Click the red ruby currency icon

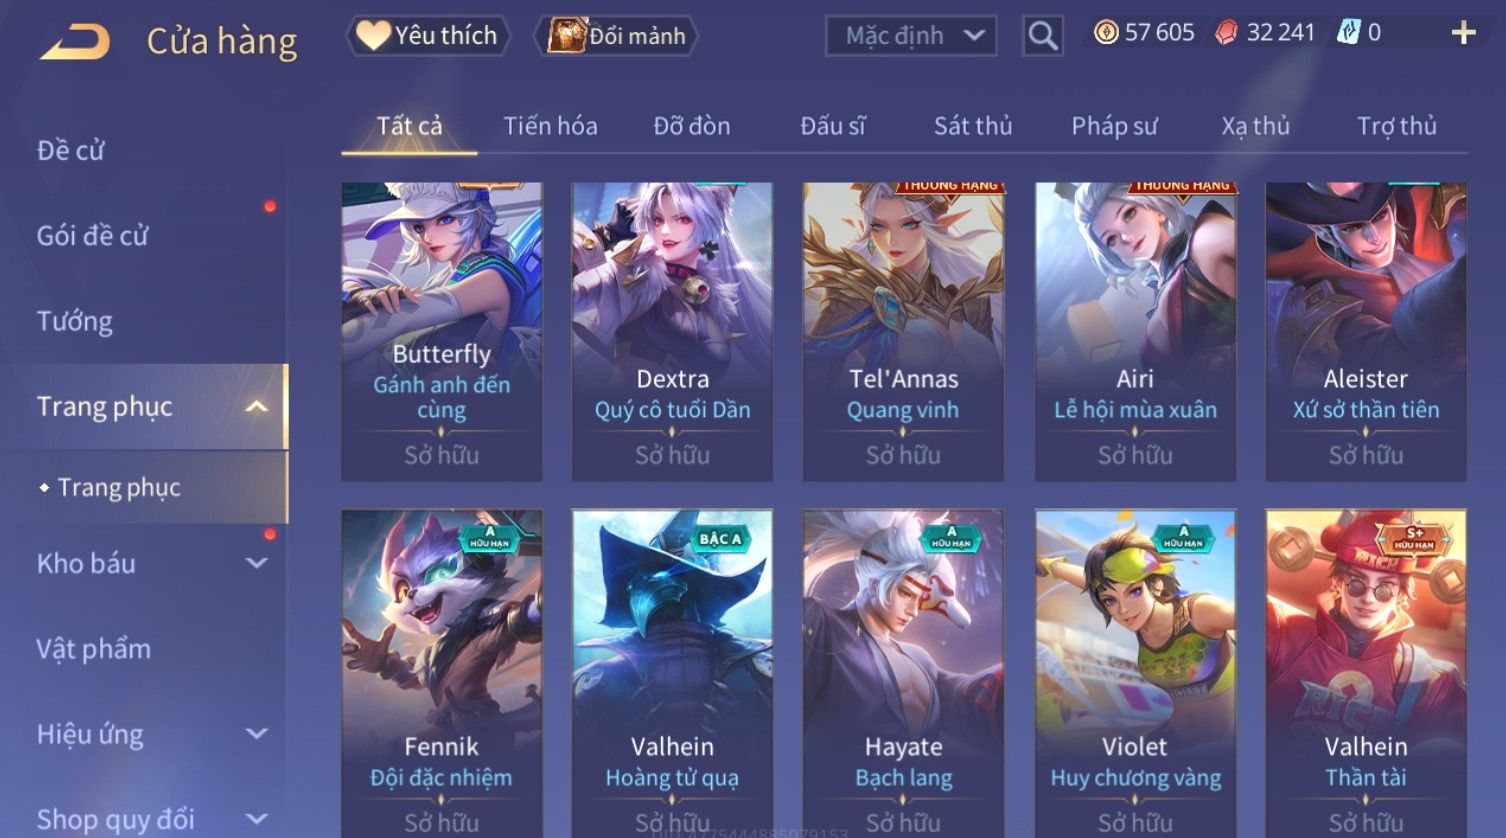(1226, 33)
